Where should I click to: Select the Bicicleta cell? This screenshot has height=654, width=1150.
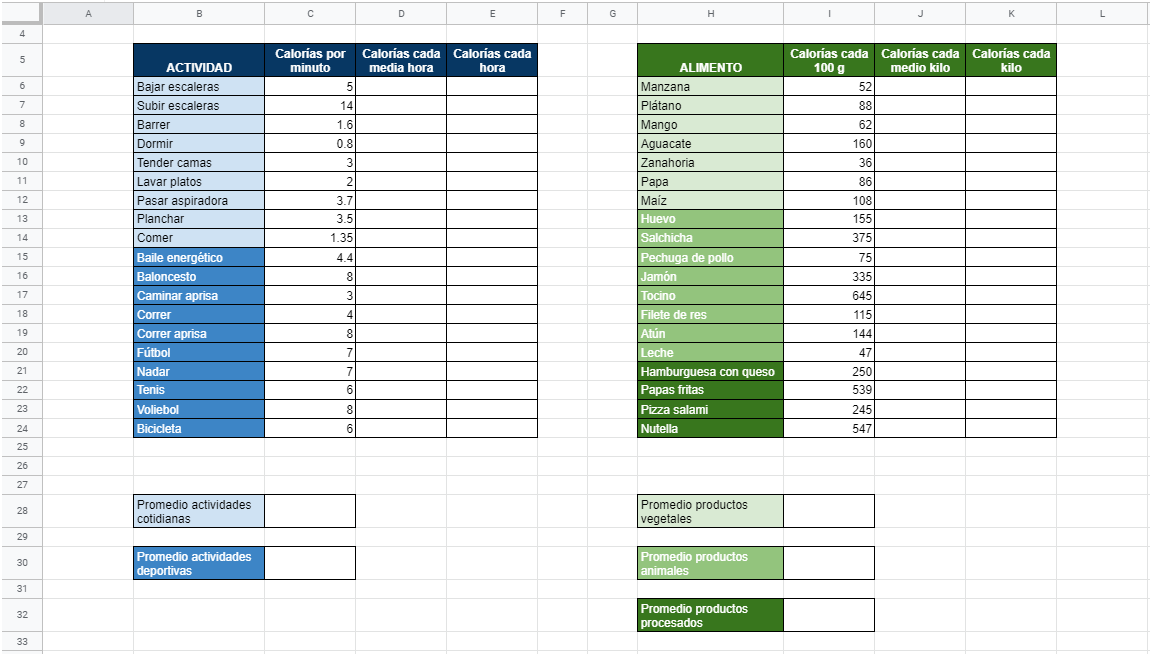pos(199,428)
